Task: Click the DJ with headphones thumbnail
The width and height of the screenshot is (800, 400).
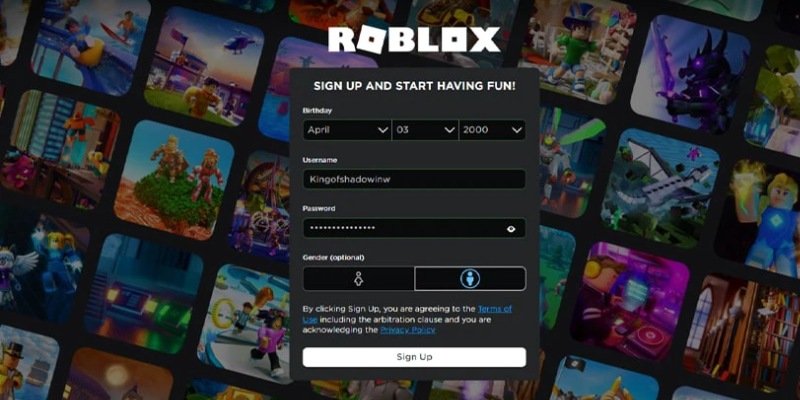Action: click(630, 302)
